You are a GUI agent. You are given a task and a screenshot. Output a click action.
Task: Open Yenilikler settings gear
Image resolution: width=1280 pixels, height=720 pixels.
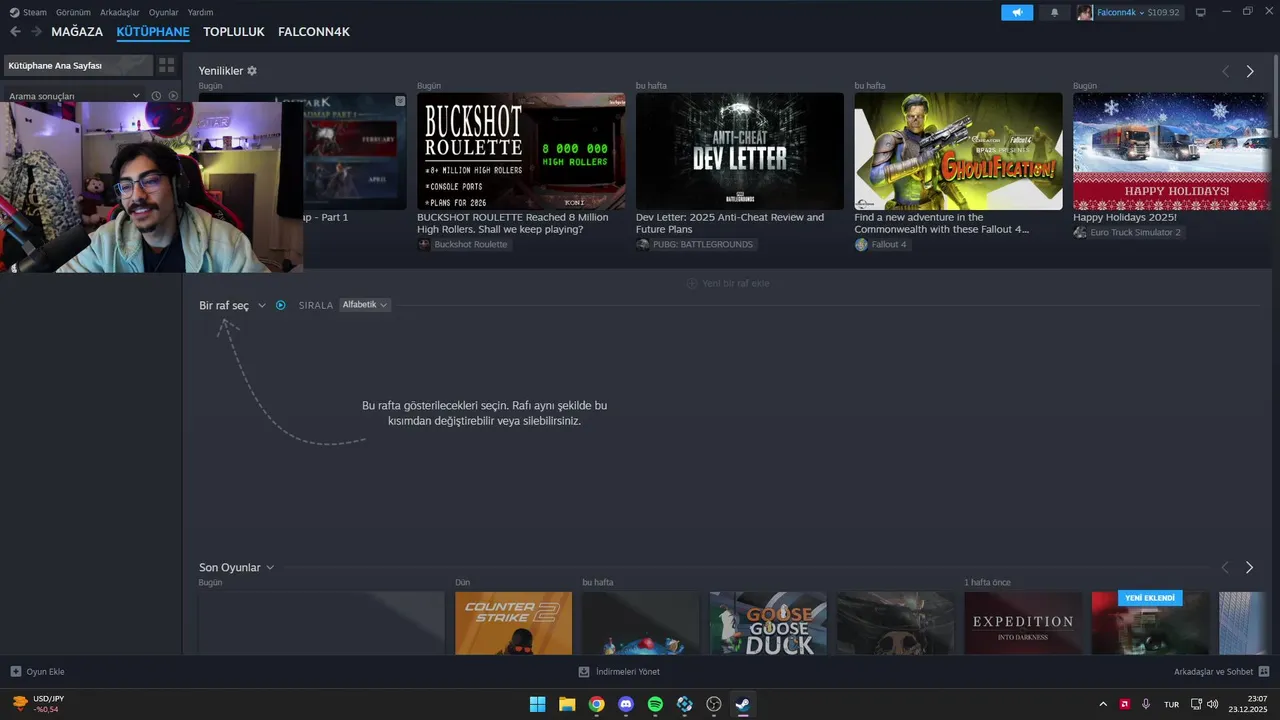click(x=252, y=71)
